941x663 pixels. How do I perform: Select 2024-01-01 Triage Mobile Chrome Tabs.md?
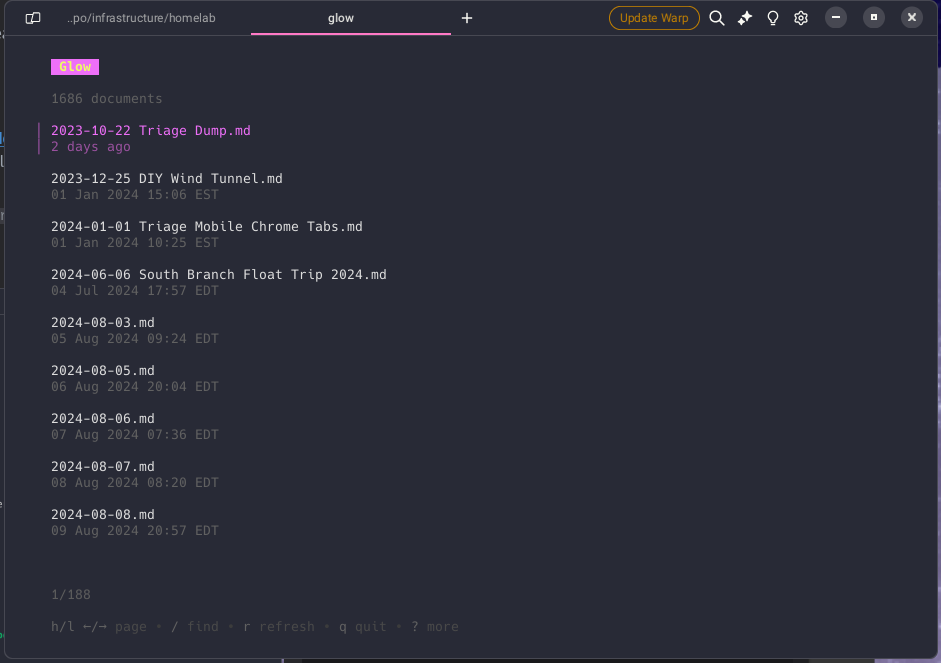click(x=207, y=227)
